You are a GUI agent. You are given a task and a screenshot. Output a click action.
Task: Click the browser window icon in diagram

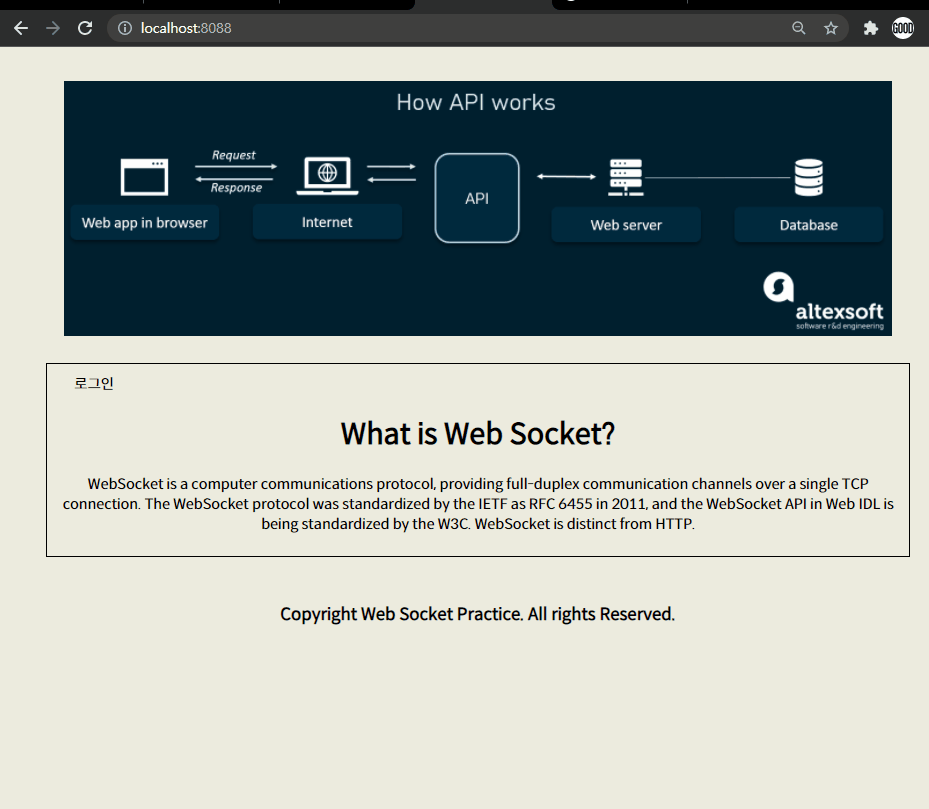(x=145, y=177)
